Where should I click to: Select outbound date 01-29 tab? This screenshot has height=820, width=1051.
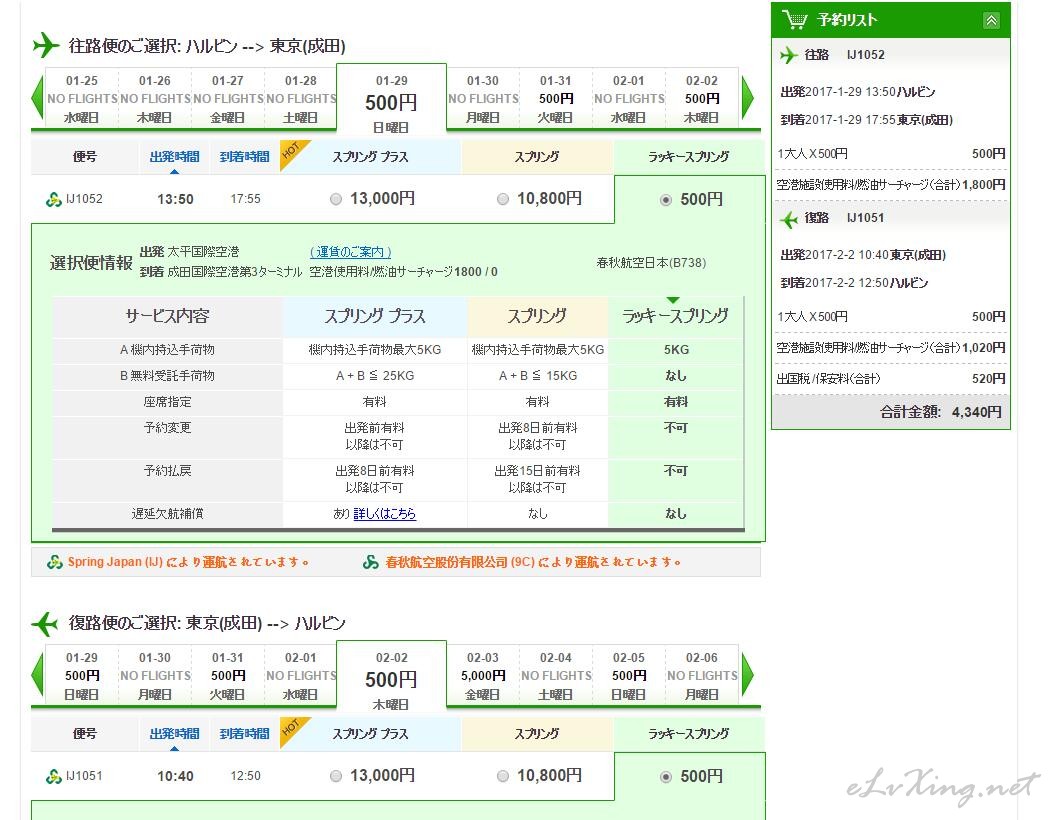coord(391,101)
